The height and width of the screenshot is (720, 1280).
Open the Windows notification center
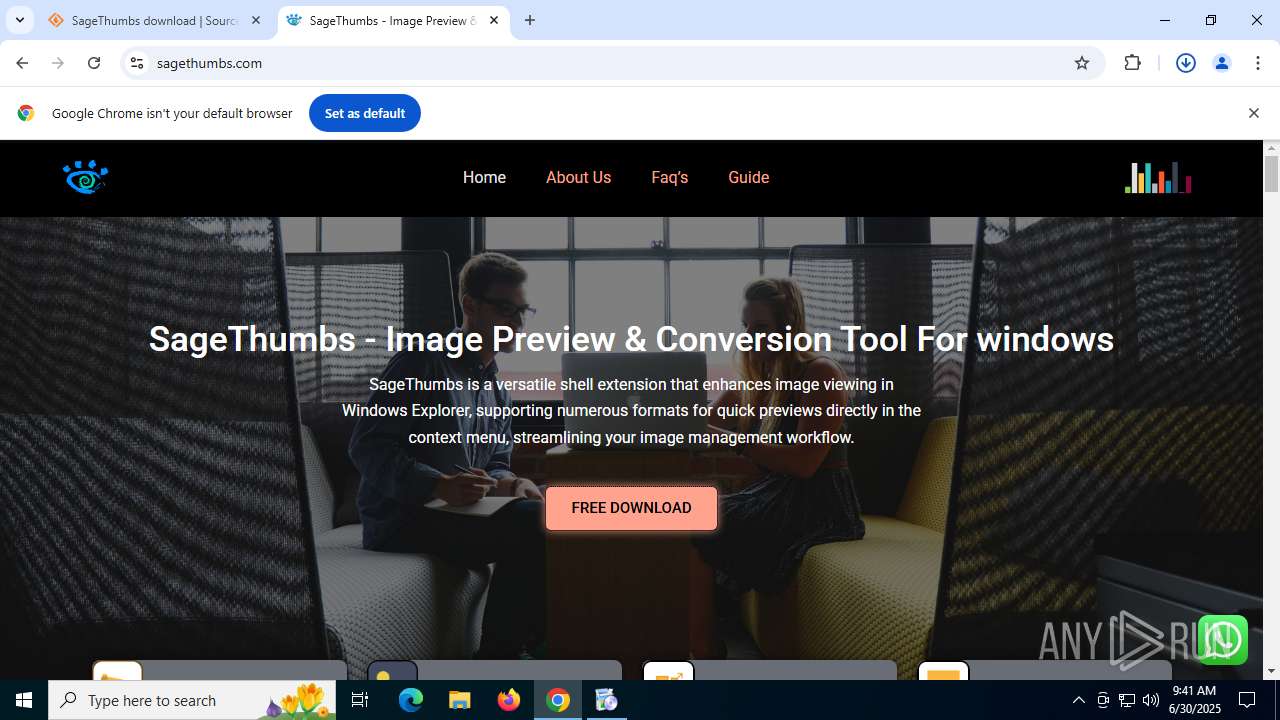coord(1247,700)
